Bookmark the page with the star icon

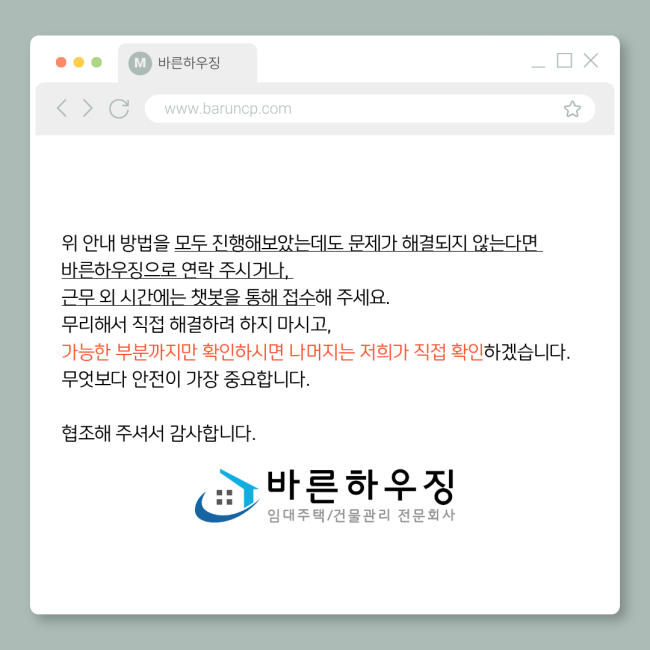tap(572, 109)
